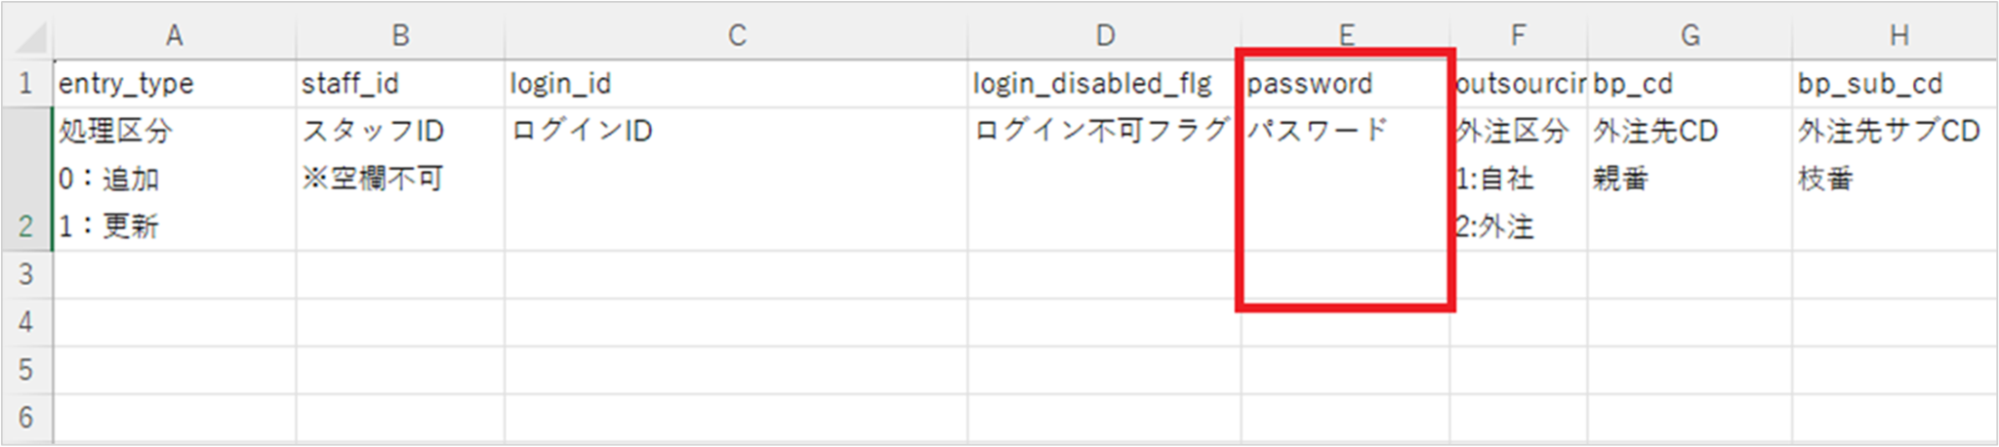Select column B header
The image size is (1999, 447).
pos(400,37)
